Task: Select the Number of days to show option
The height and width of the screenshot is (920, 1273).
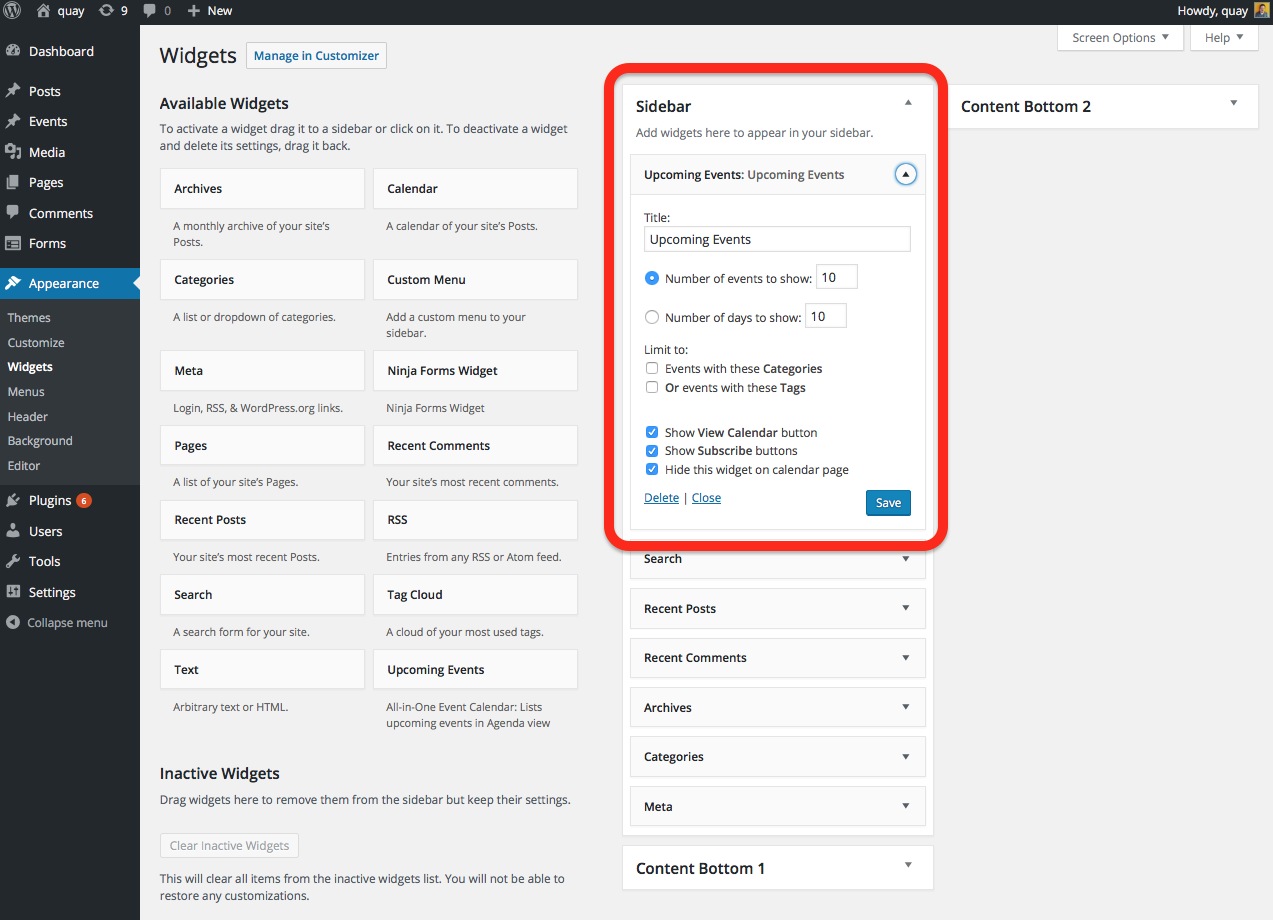Action: pos(652,316)
